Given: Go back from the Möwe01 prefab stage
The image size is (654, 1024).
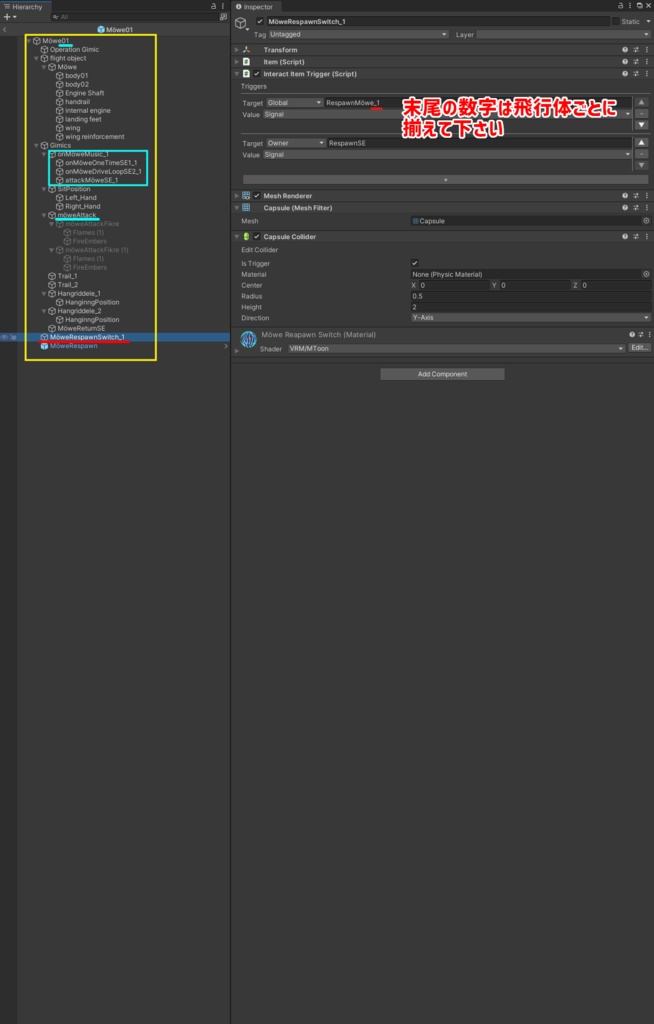Looking at the screenshot, I should pos(5,30).
